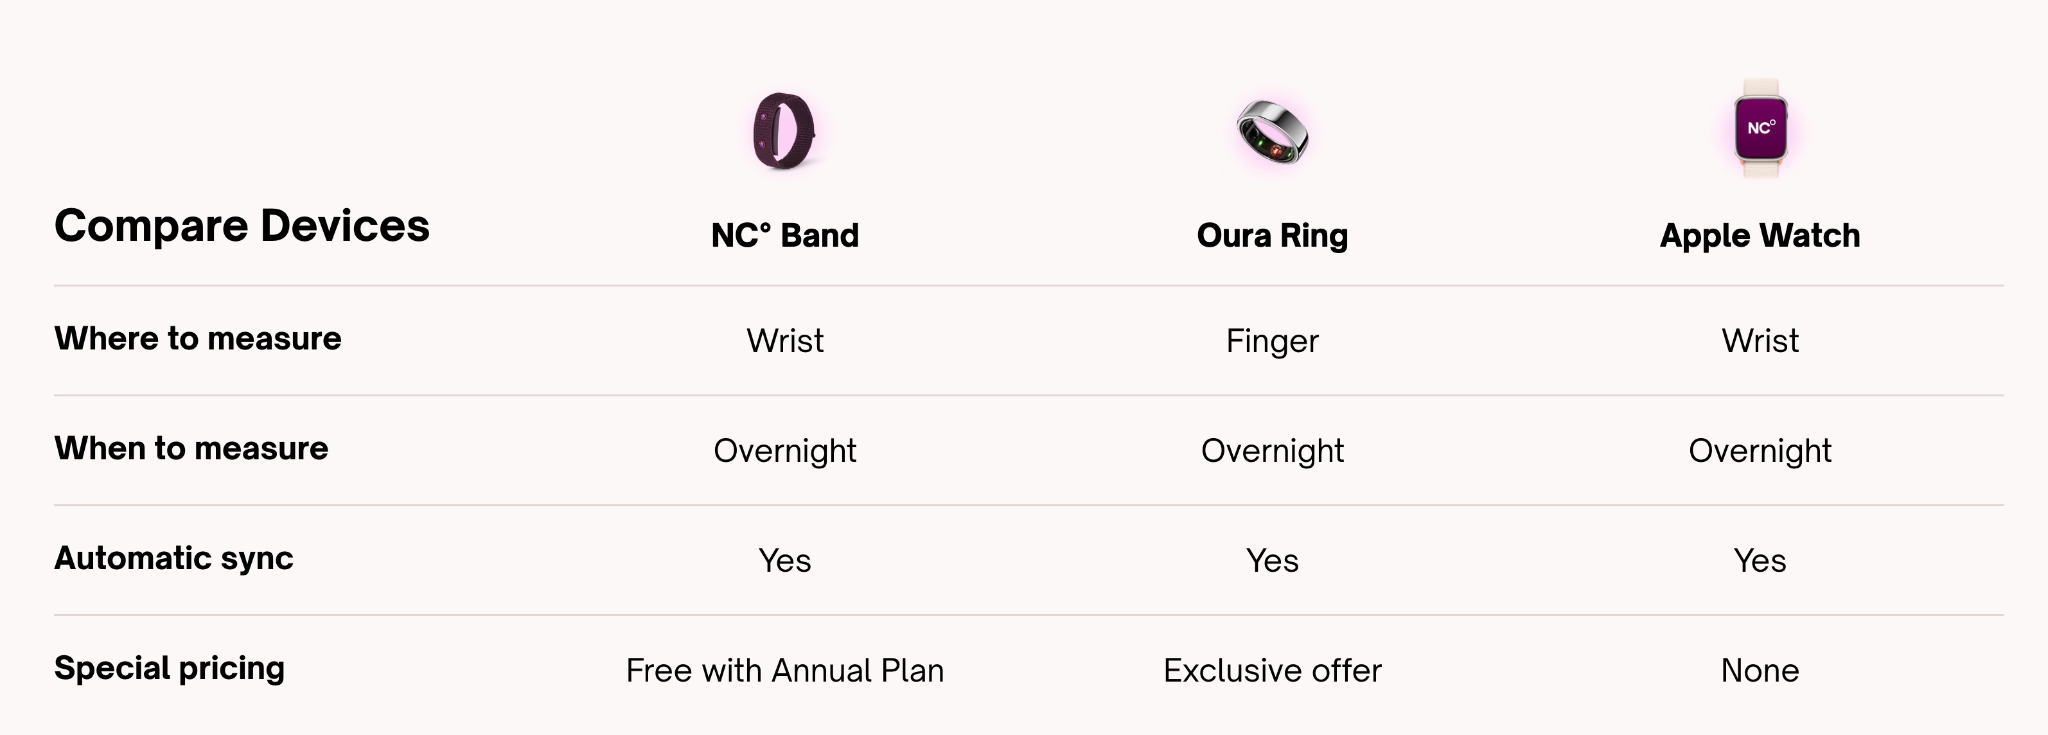2048x735 pixels.
Task: Click the Special pricing row label
Action: 169,668
